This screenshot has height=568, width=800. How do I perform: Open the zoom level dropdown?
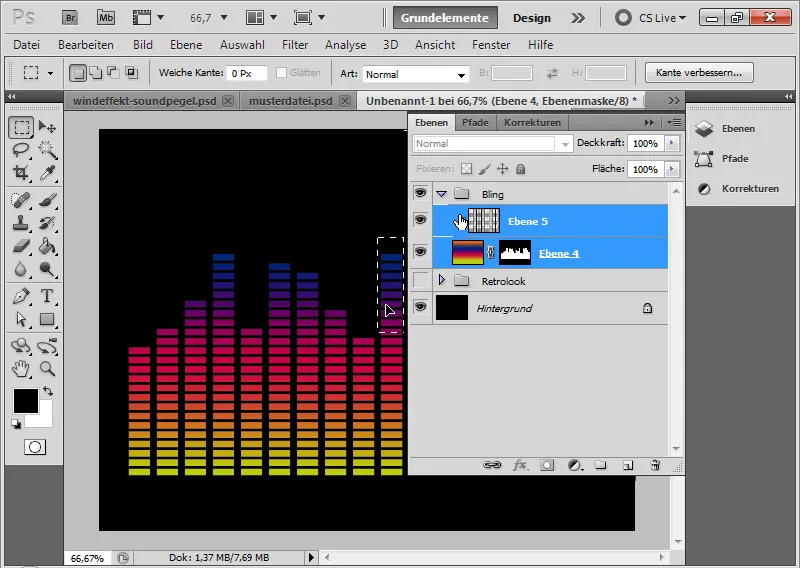pyautogui.click(x=223, y=18)
